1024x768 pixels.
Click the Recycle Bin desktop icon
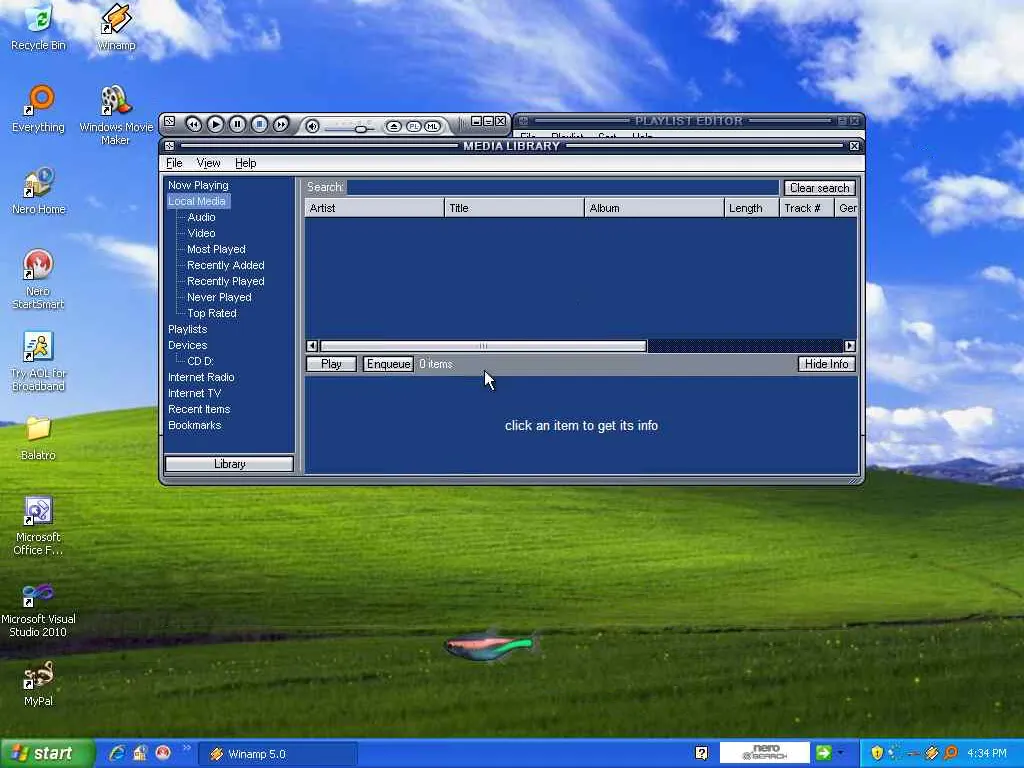point(39,18)
